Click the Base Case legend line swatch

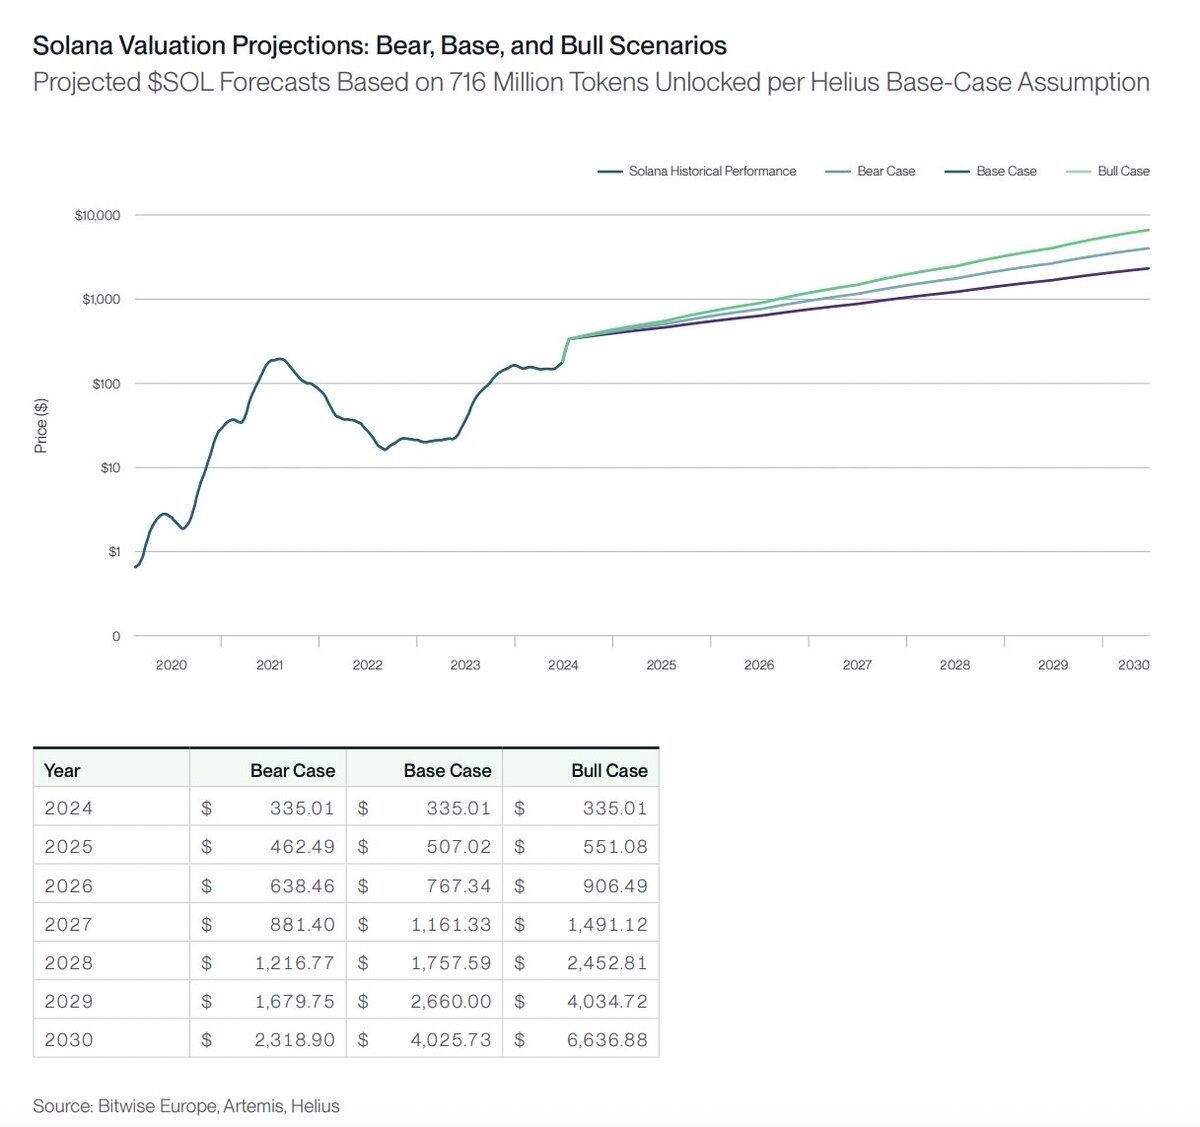(958, 172)
